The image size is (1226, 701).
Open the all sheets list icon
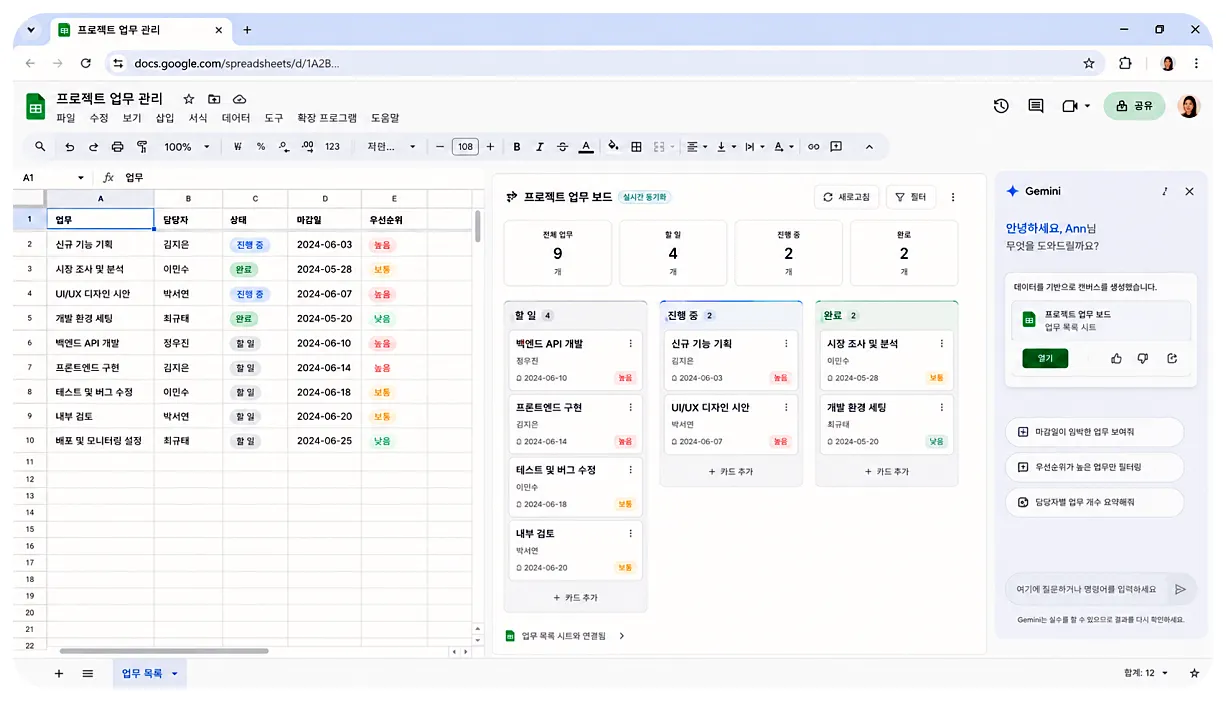(x=88, y=674)
